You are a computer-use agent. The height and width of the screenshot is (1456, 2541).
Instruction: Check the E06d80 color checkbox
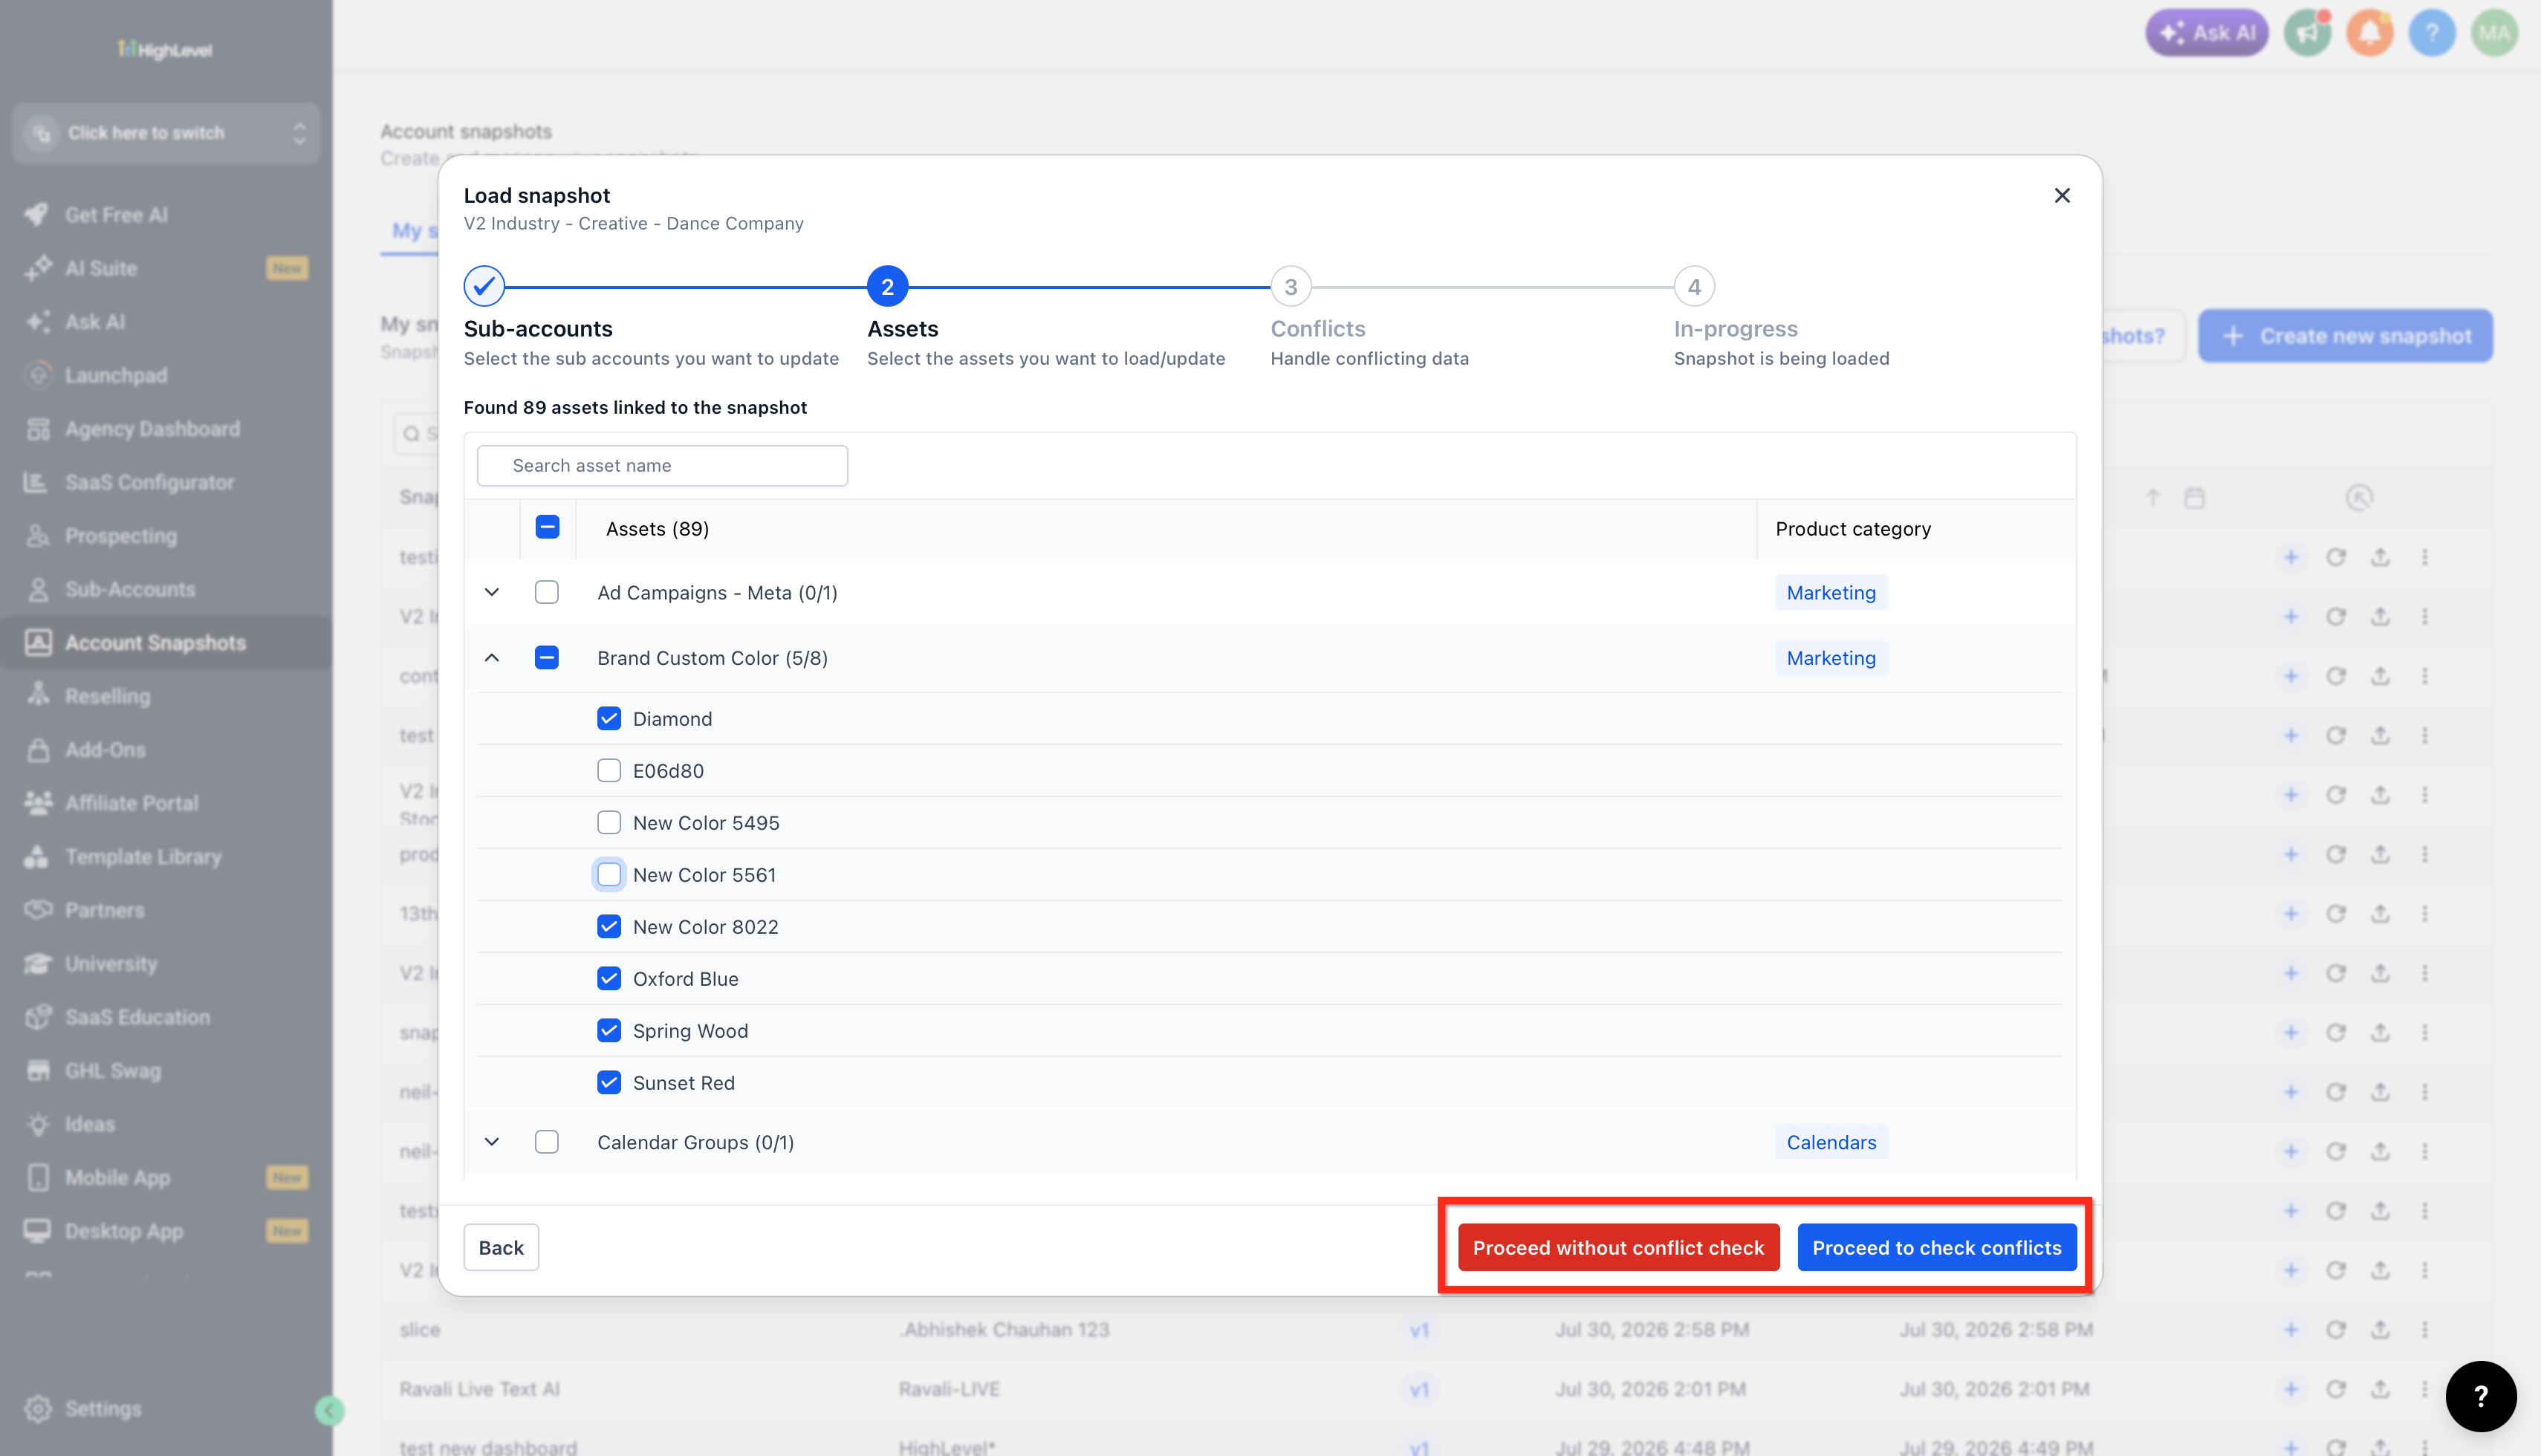pos(609,770)
